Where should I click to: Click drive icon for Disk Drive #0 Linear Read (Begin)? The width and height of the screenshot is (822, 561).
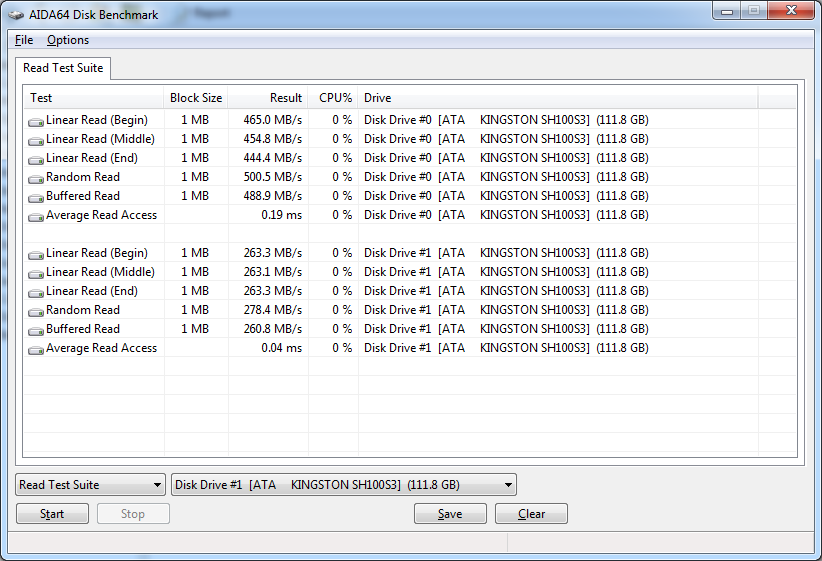click(x=36, y=122)
